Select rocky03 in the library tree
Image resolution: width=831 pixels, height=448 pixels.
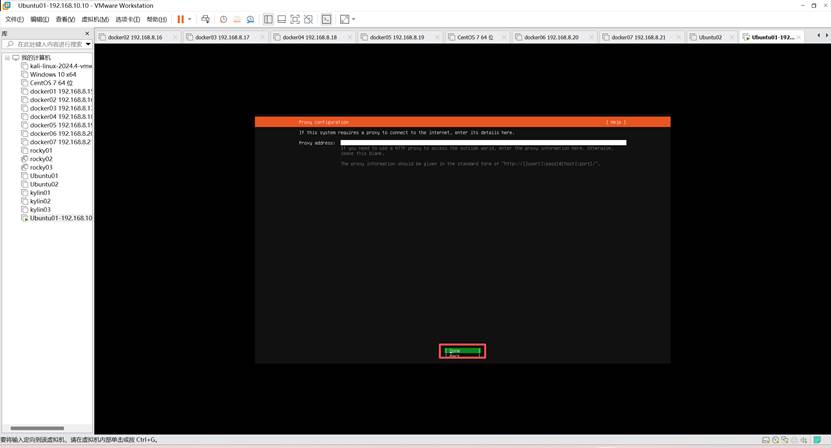pos(37,168)
